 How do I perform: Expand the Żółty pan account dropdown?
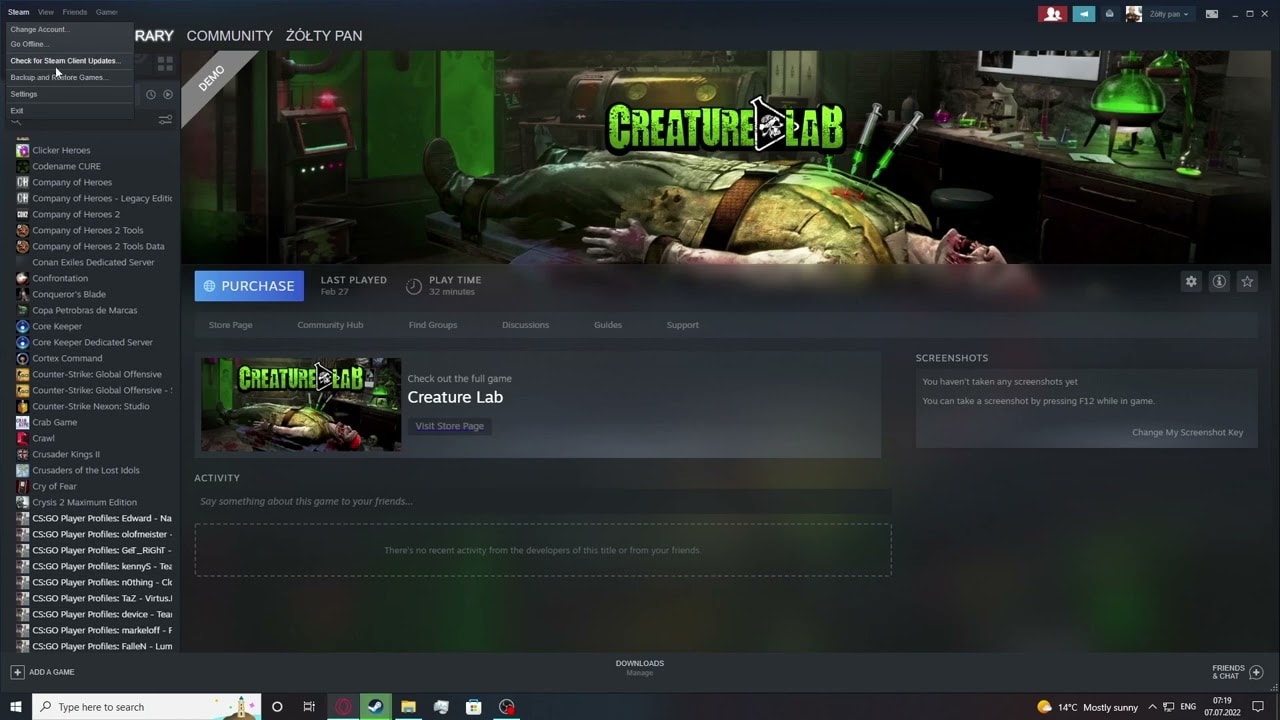[x=1169, y=14]
